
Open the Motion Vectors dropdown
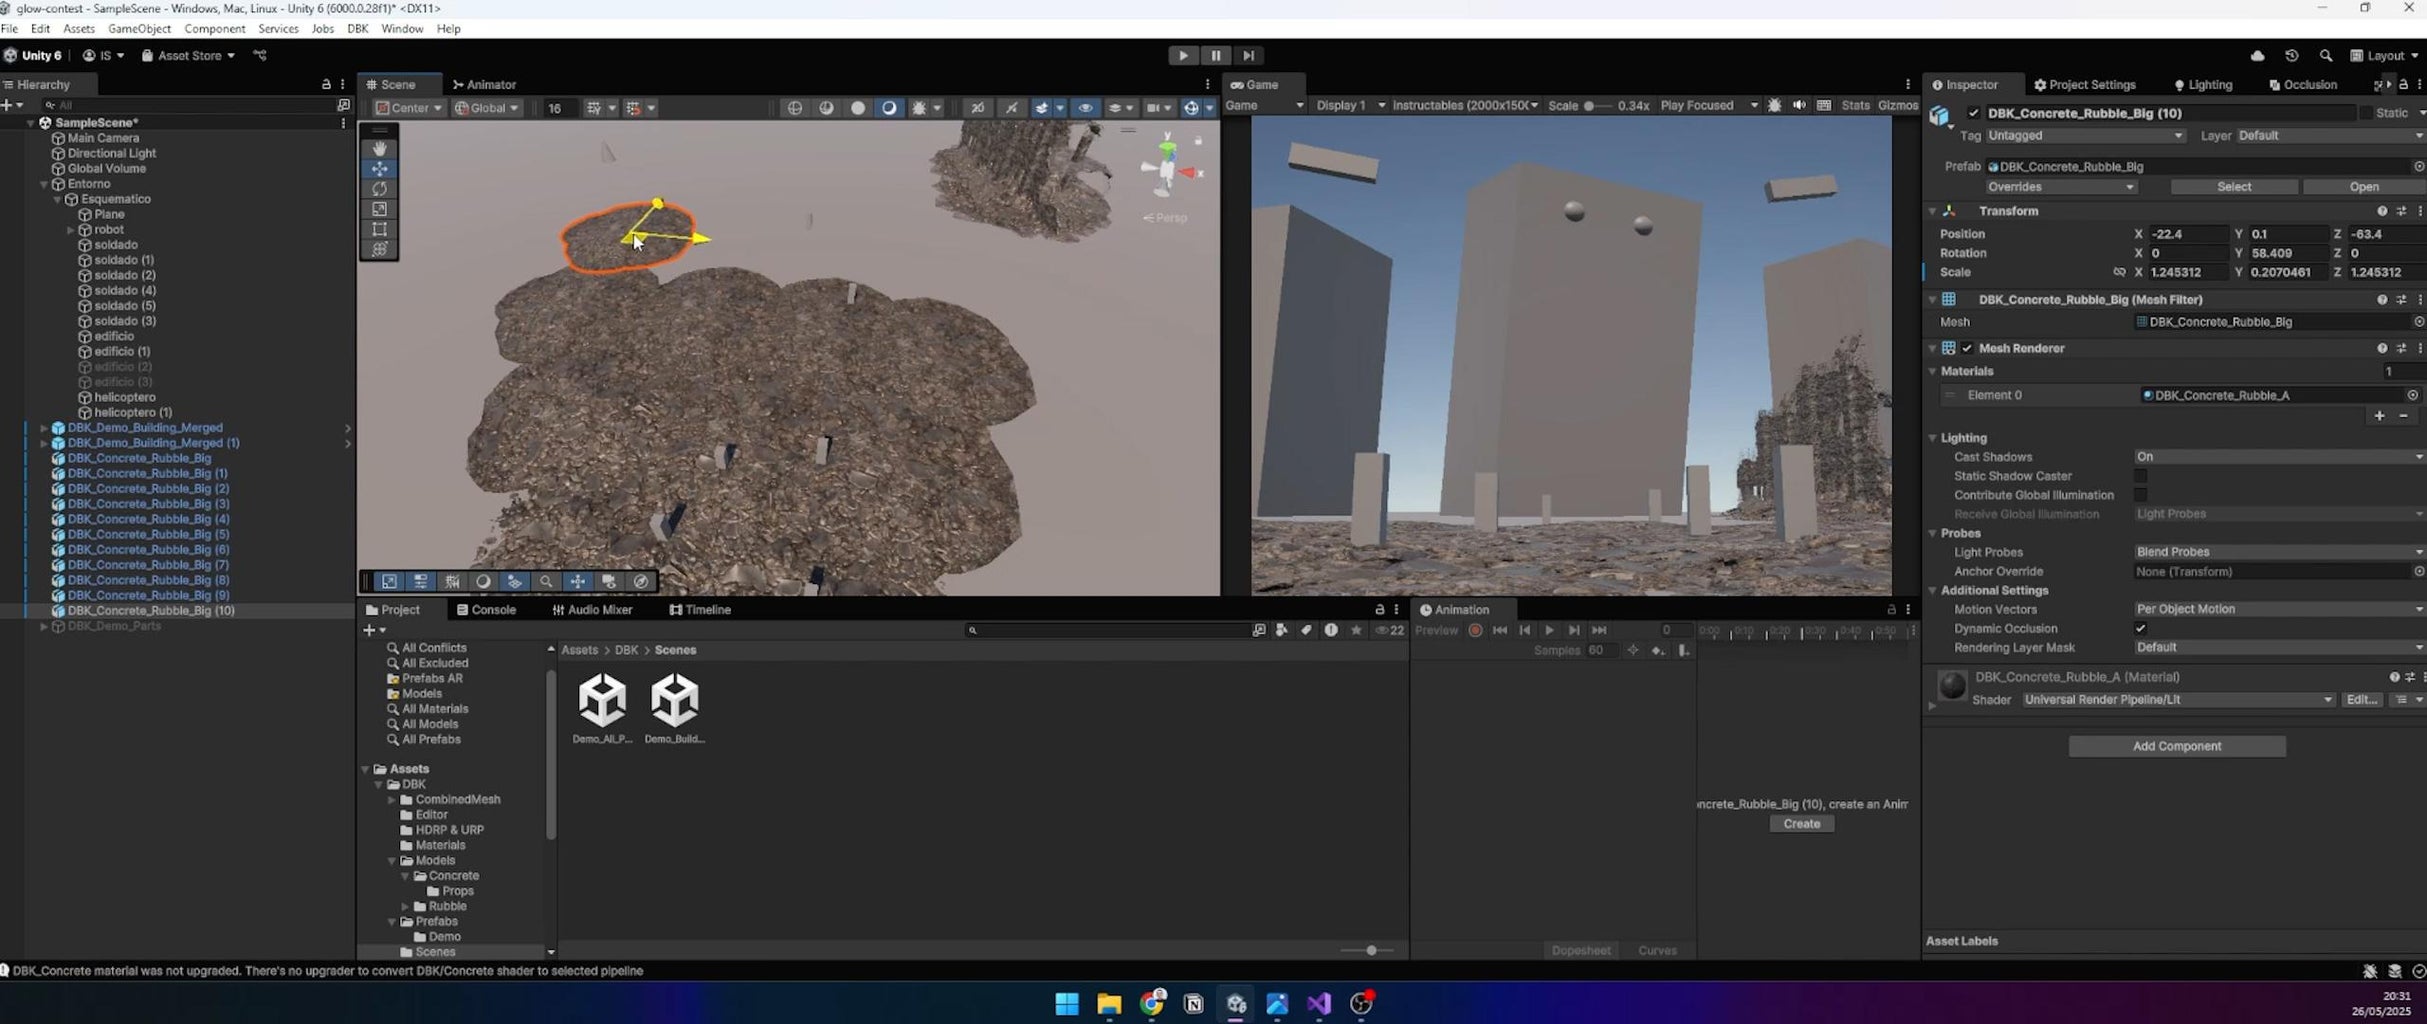pos(2279,609)
